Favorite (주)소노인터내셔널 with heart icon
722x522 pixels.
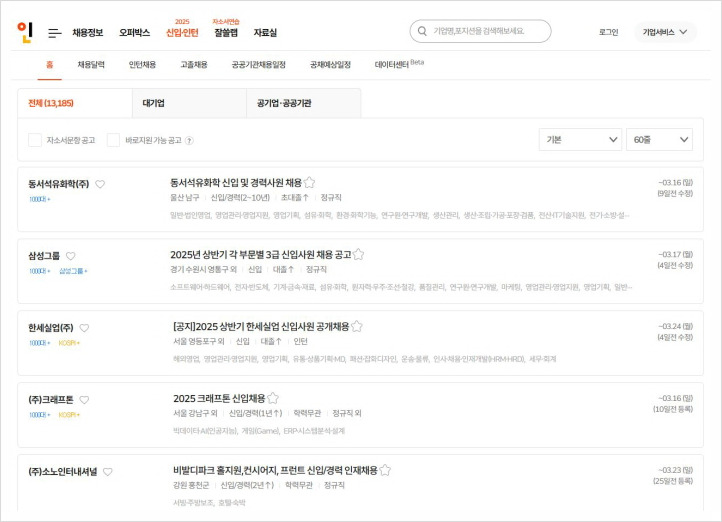pyautogui.click(x=108, y=471)
